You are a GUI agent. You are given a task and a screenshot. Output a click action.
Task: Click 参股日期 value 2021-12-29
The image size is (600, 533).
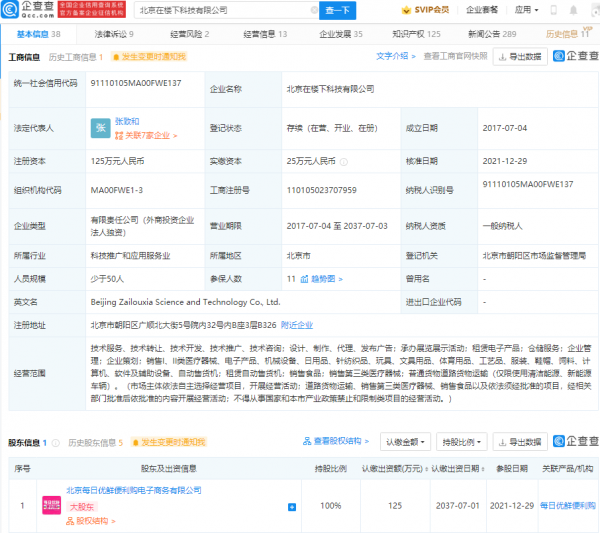click(x=512, y=506)
